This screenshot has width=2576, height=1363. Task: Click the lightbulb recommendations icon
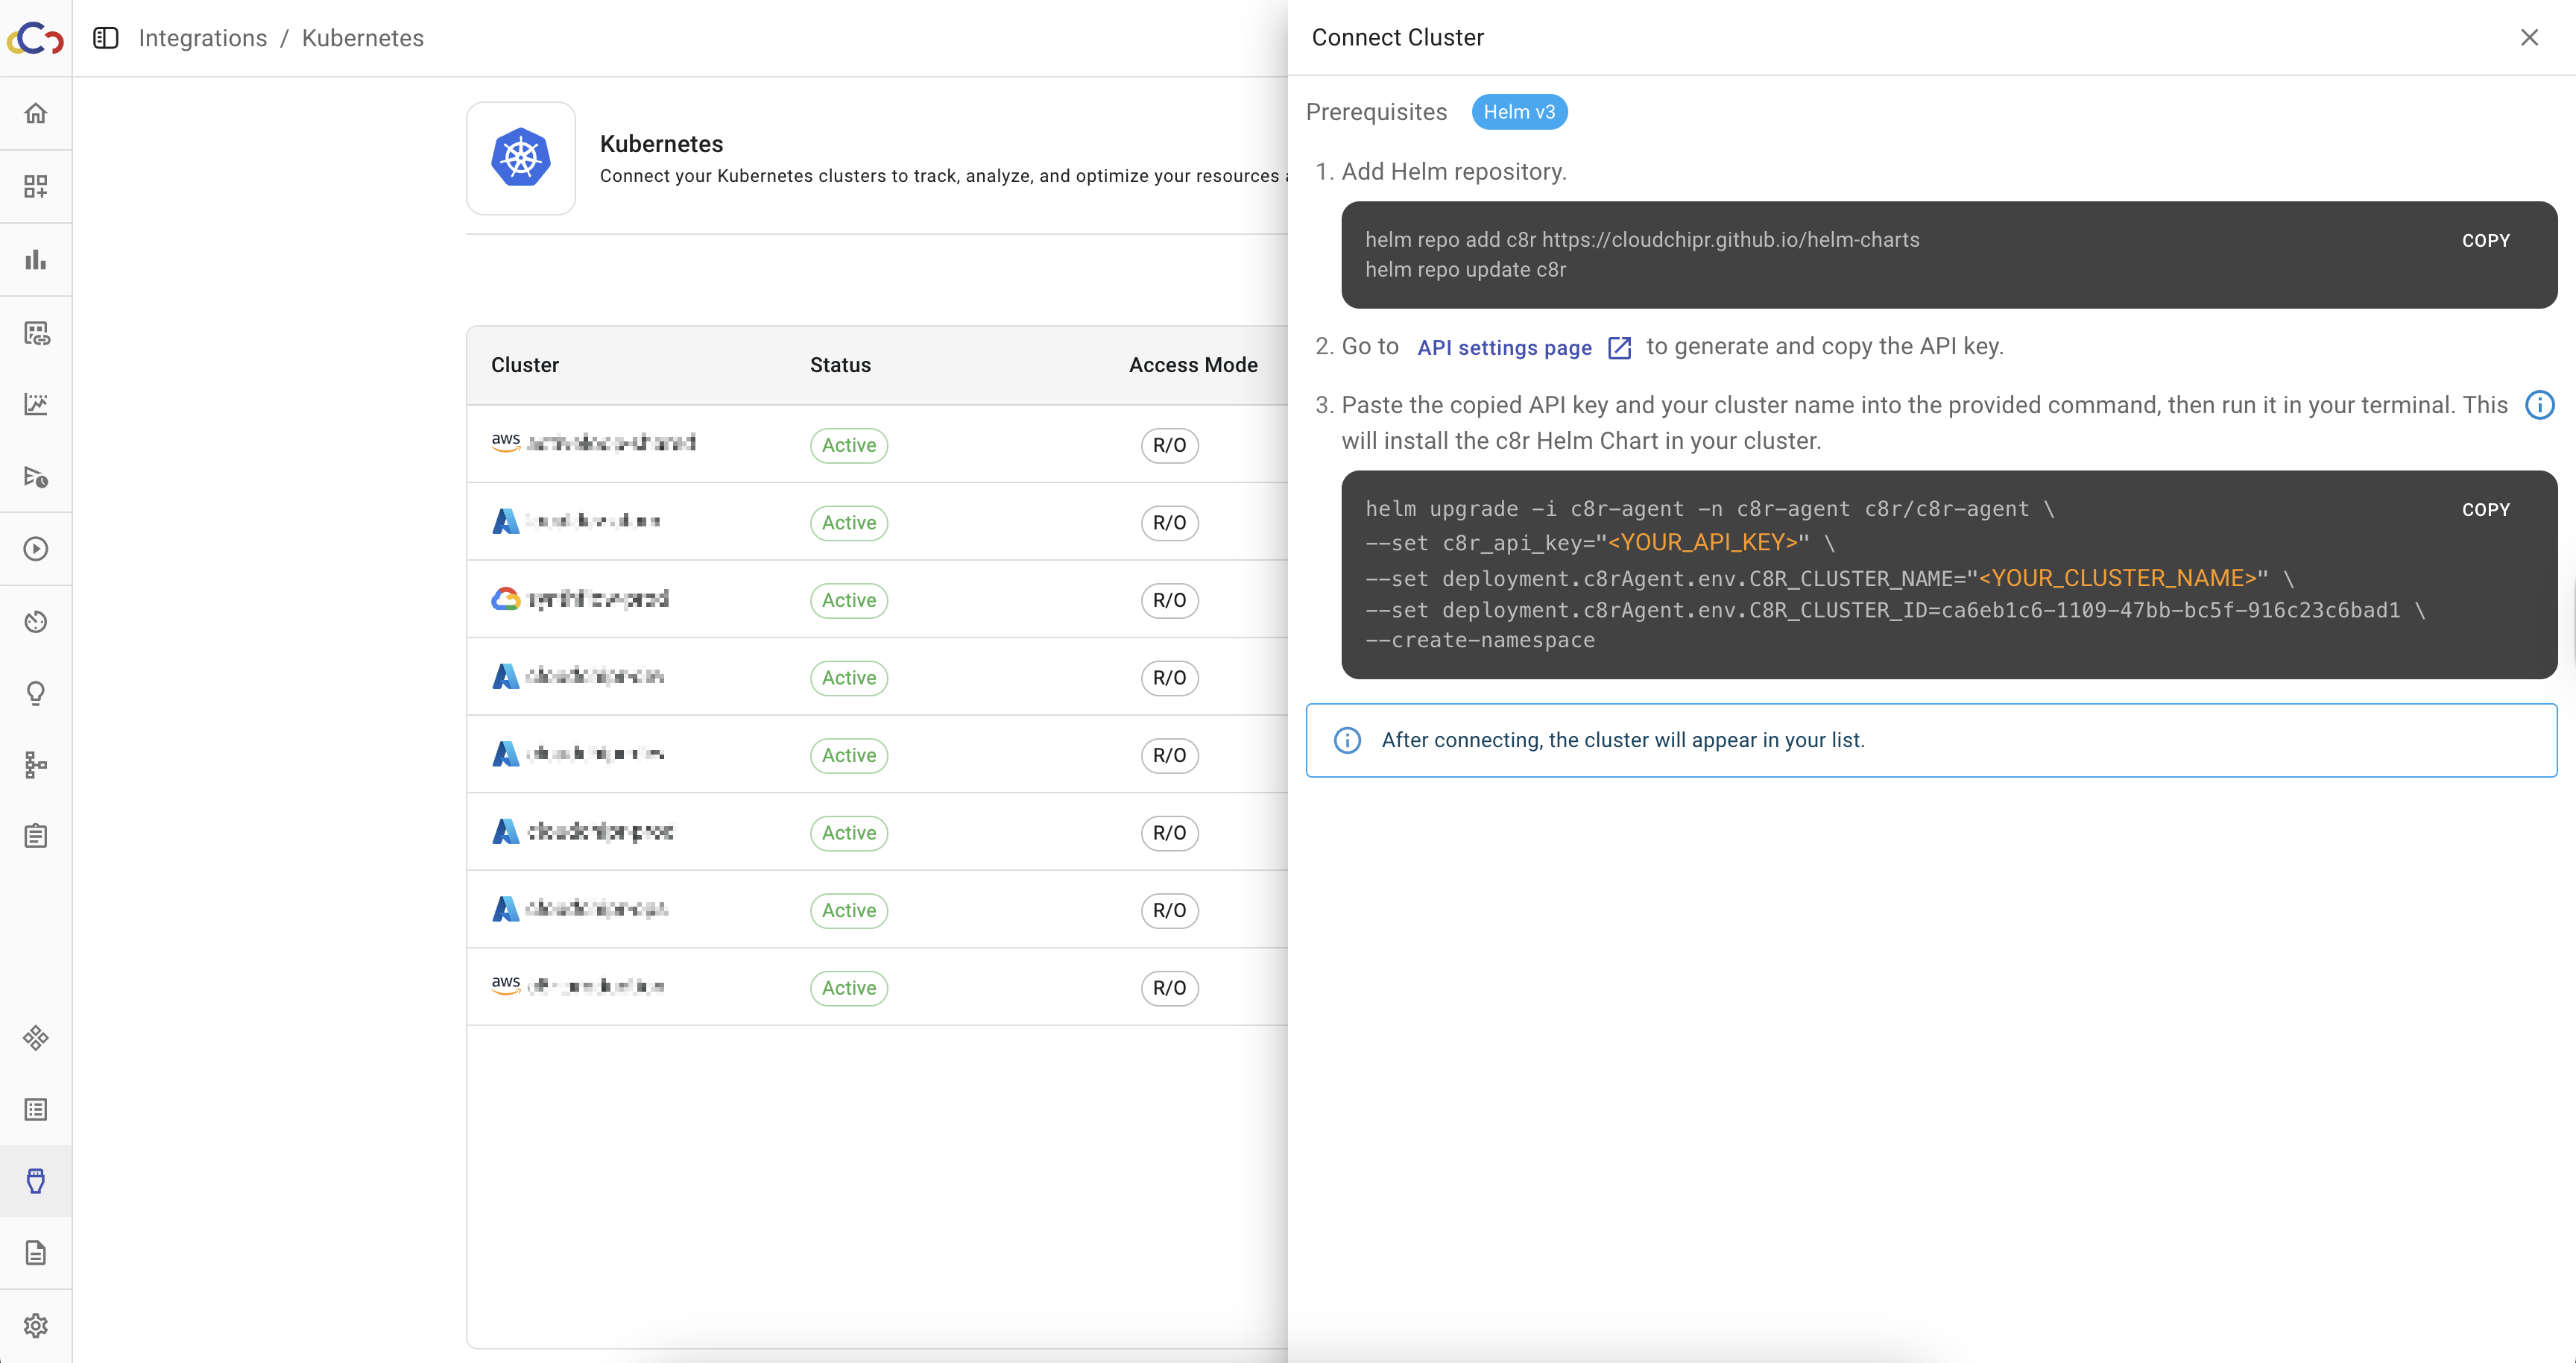click(36, 693)
